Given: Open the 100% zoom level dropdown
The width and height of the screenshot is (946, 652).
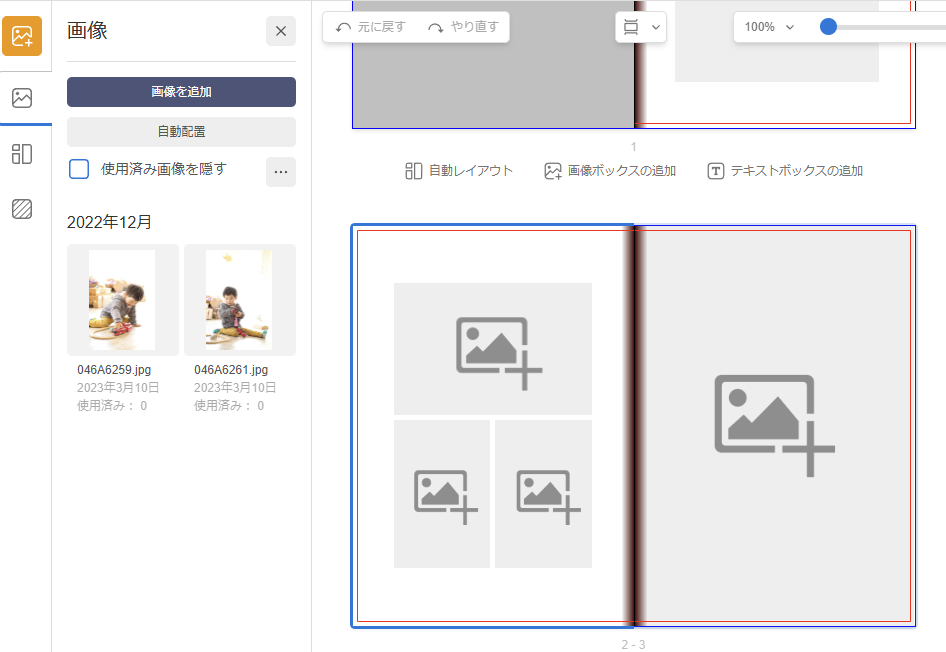Looking at the screenshot, I should pyautogui.click(x=769, y=27).
